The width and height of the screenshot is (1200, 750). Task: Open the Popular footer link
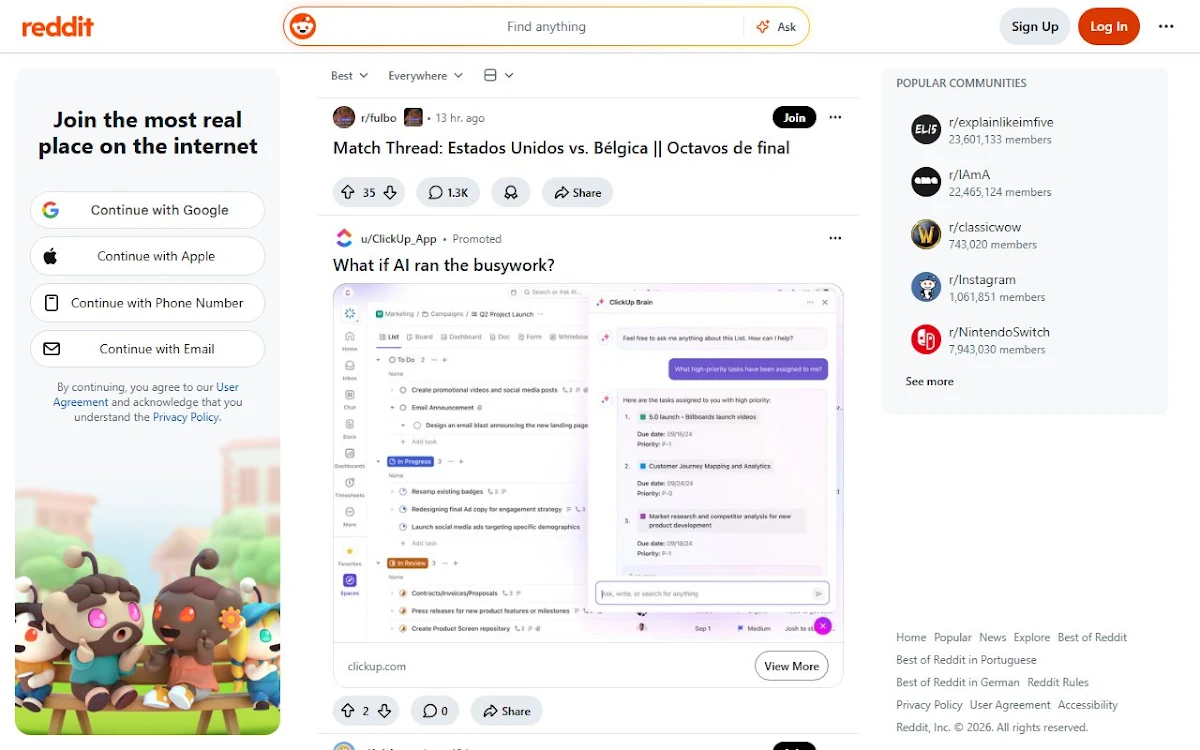[x=953, y=637]
